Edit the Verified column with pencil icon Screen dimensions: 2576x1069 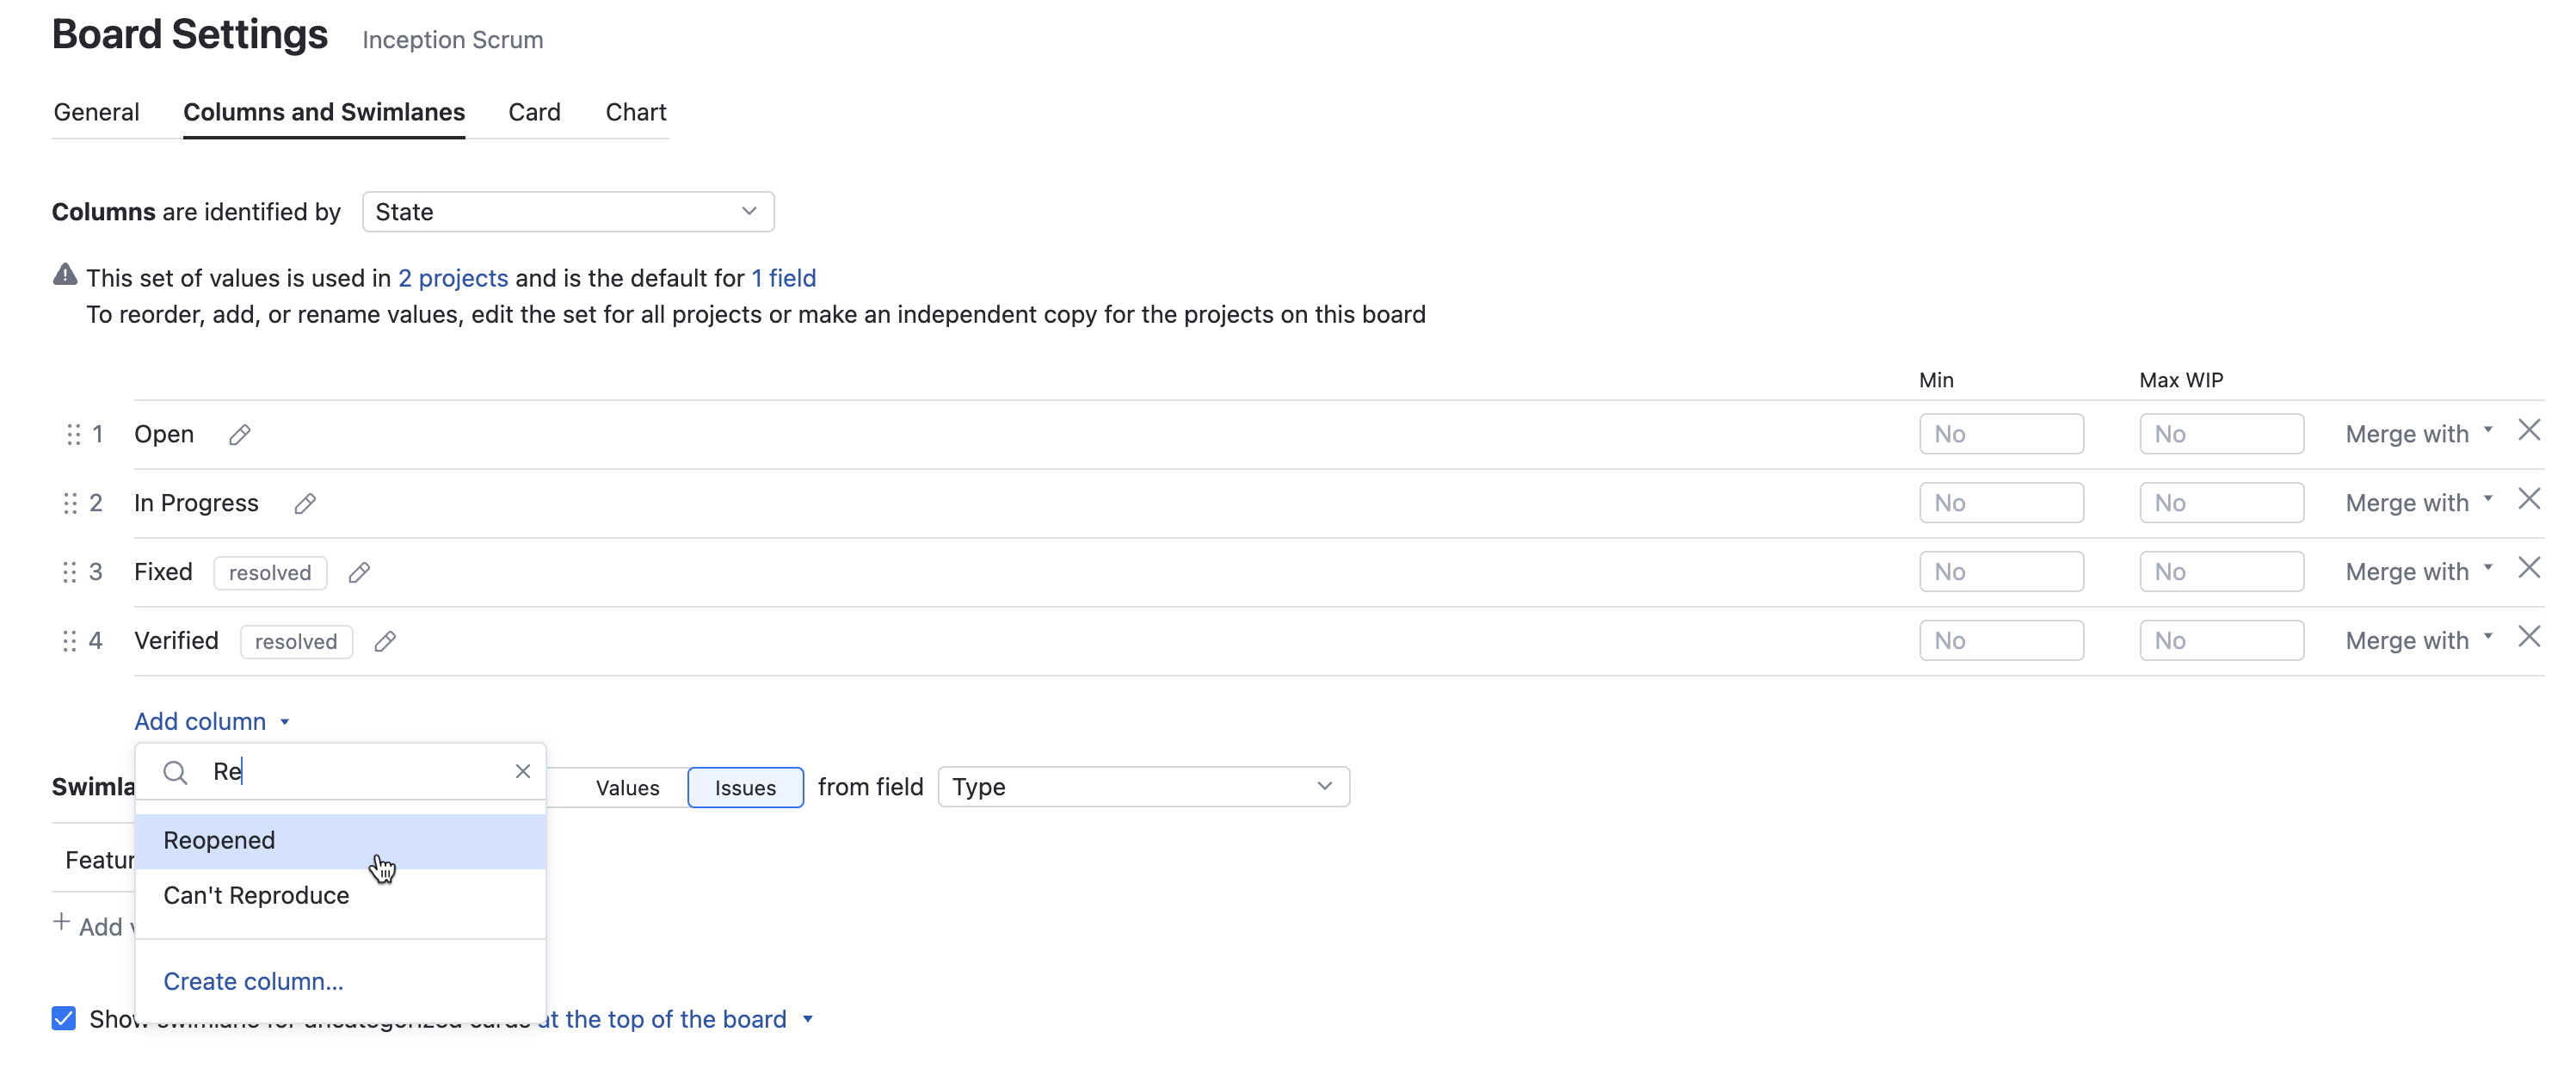coord(385,641)
